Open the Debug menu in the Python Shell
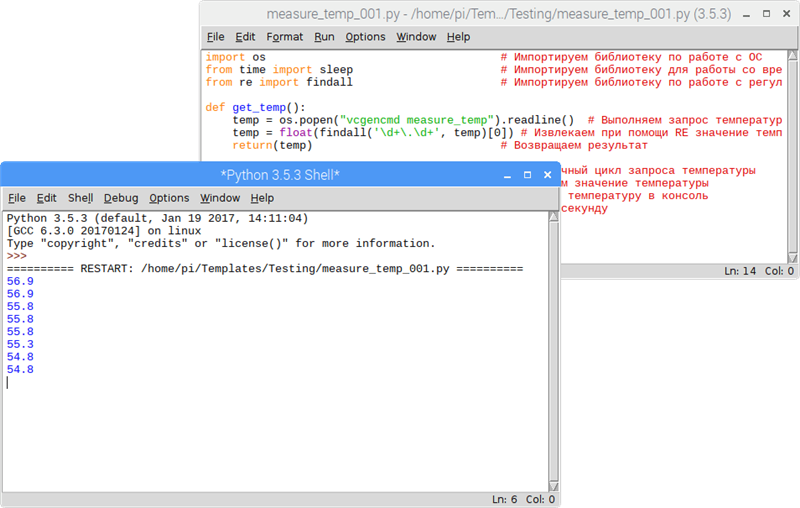800x508 pixels. (121, 198)
